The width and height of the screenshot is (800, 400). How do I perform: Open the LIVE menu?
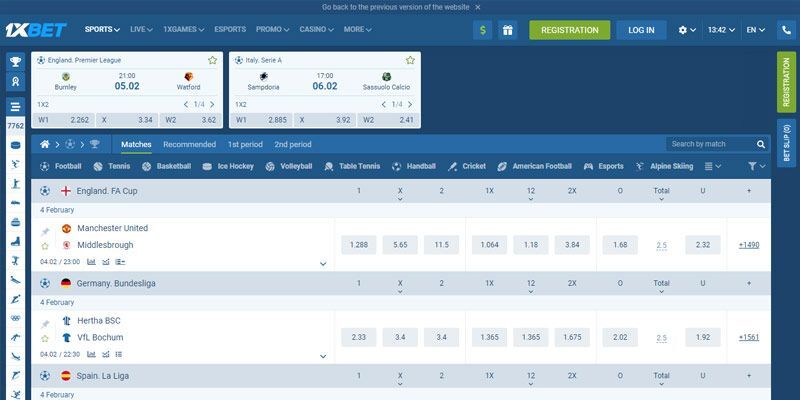pyautogui.click(x=141, y=30)
